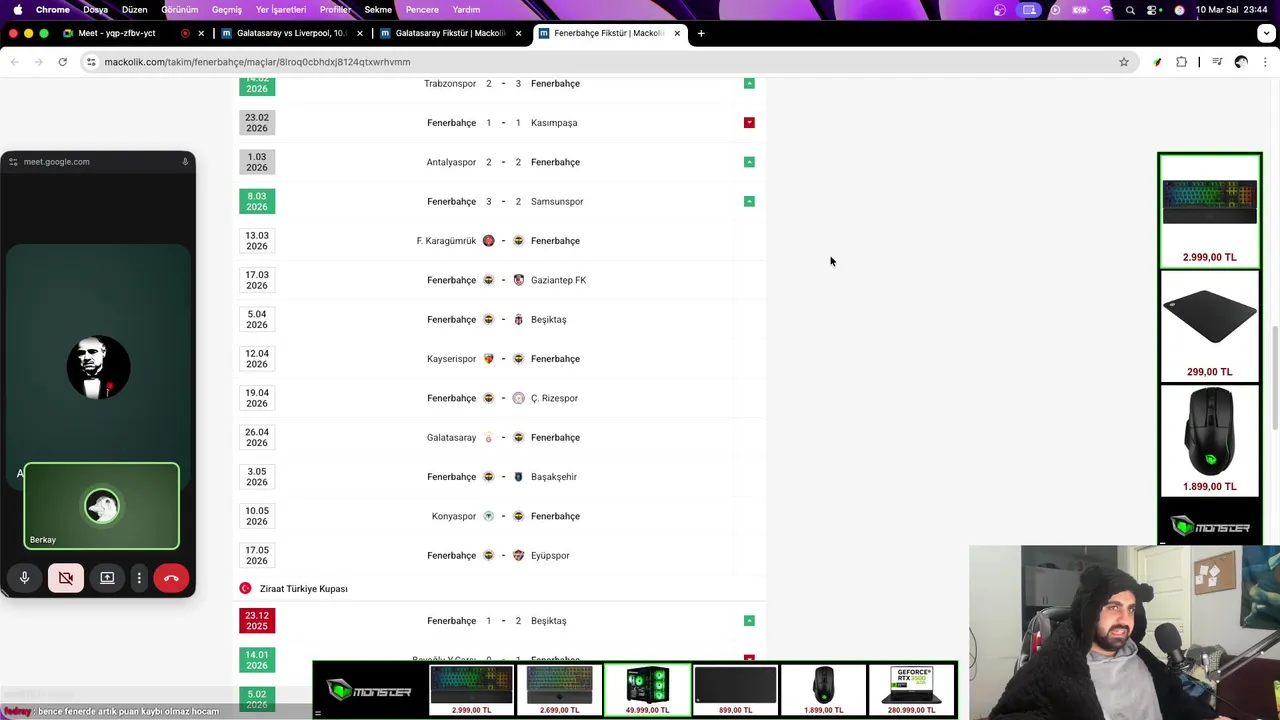Open desktop PC ad priced 49.999,00 TL
This screenshot has width=1280, height=720.
(x=647, y=690)
